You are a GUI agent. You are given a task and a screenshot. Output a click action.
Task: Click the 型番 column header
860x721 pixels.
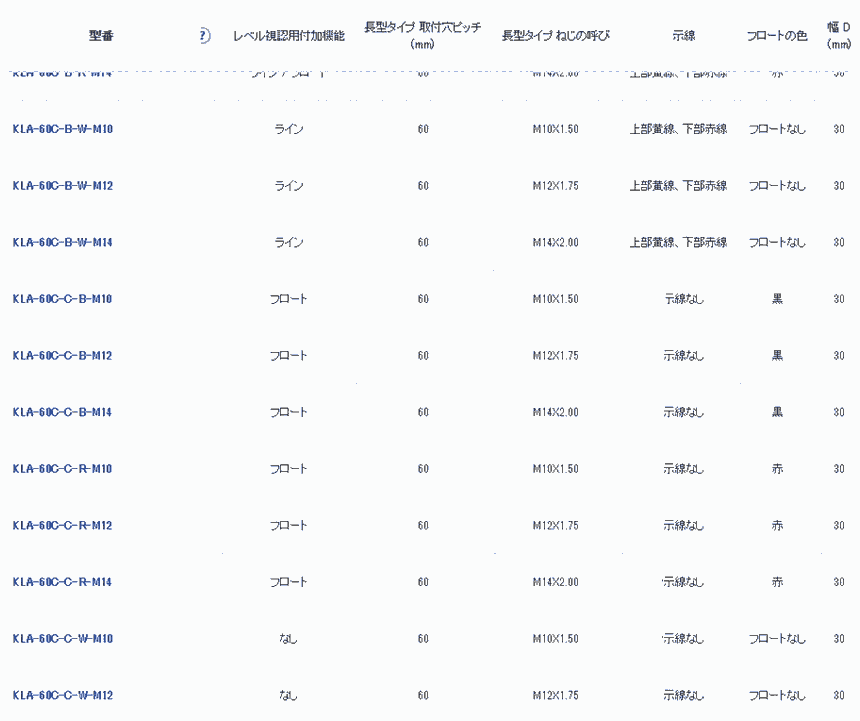(x=101, y=36)
